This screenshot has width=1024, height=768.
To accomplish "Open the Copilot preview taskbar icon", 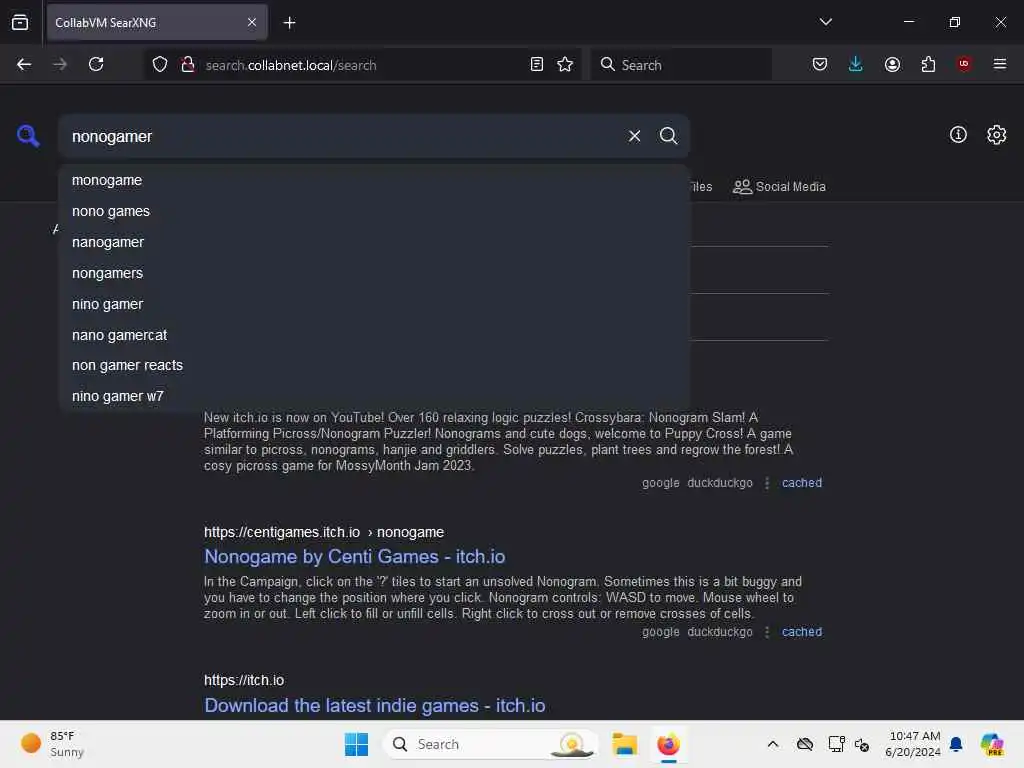I will click(992, 744).
